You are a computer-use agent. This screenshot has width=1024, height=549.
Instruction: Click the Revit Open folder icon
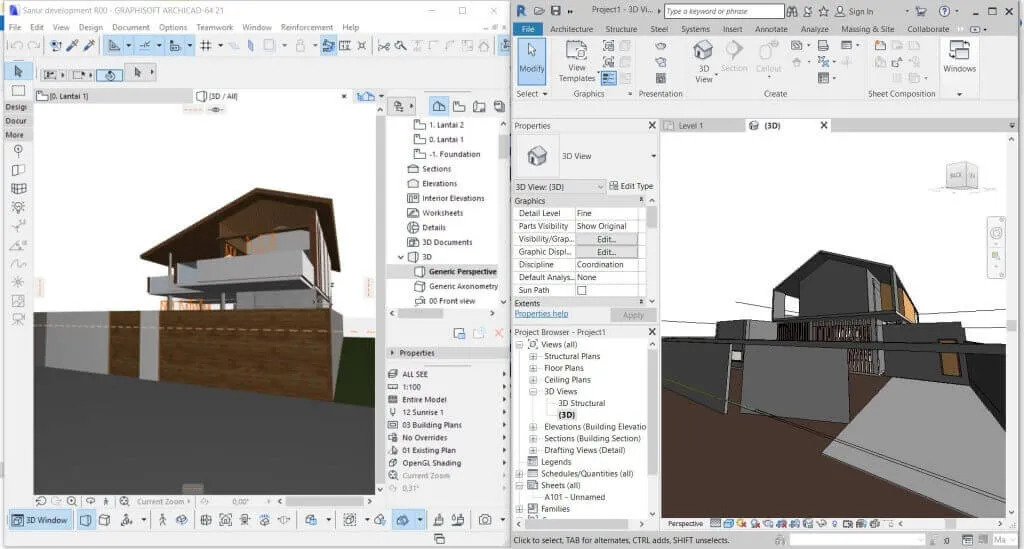[x=539, y=11]
